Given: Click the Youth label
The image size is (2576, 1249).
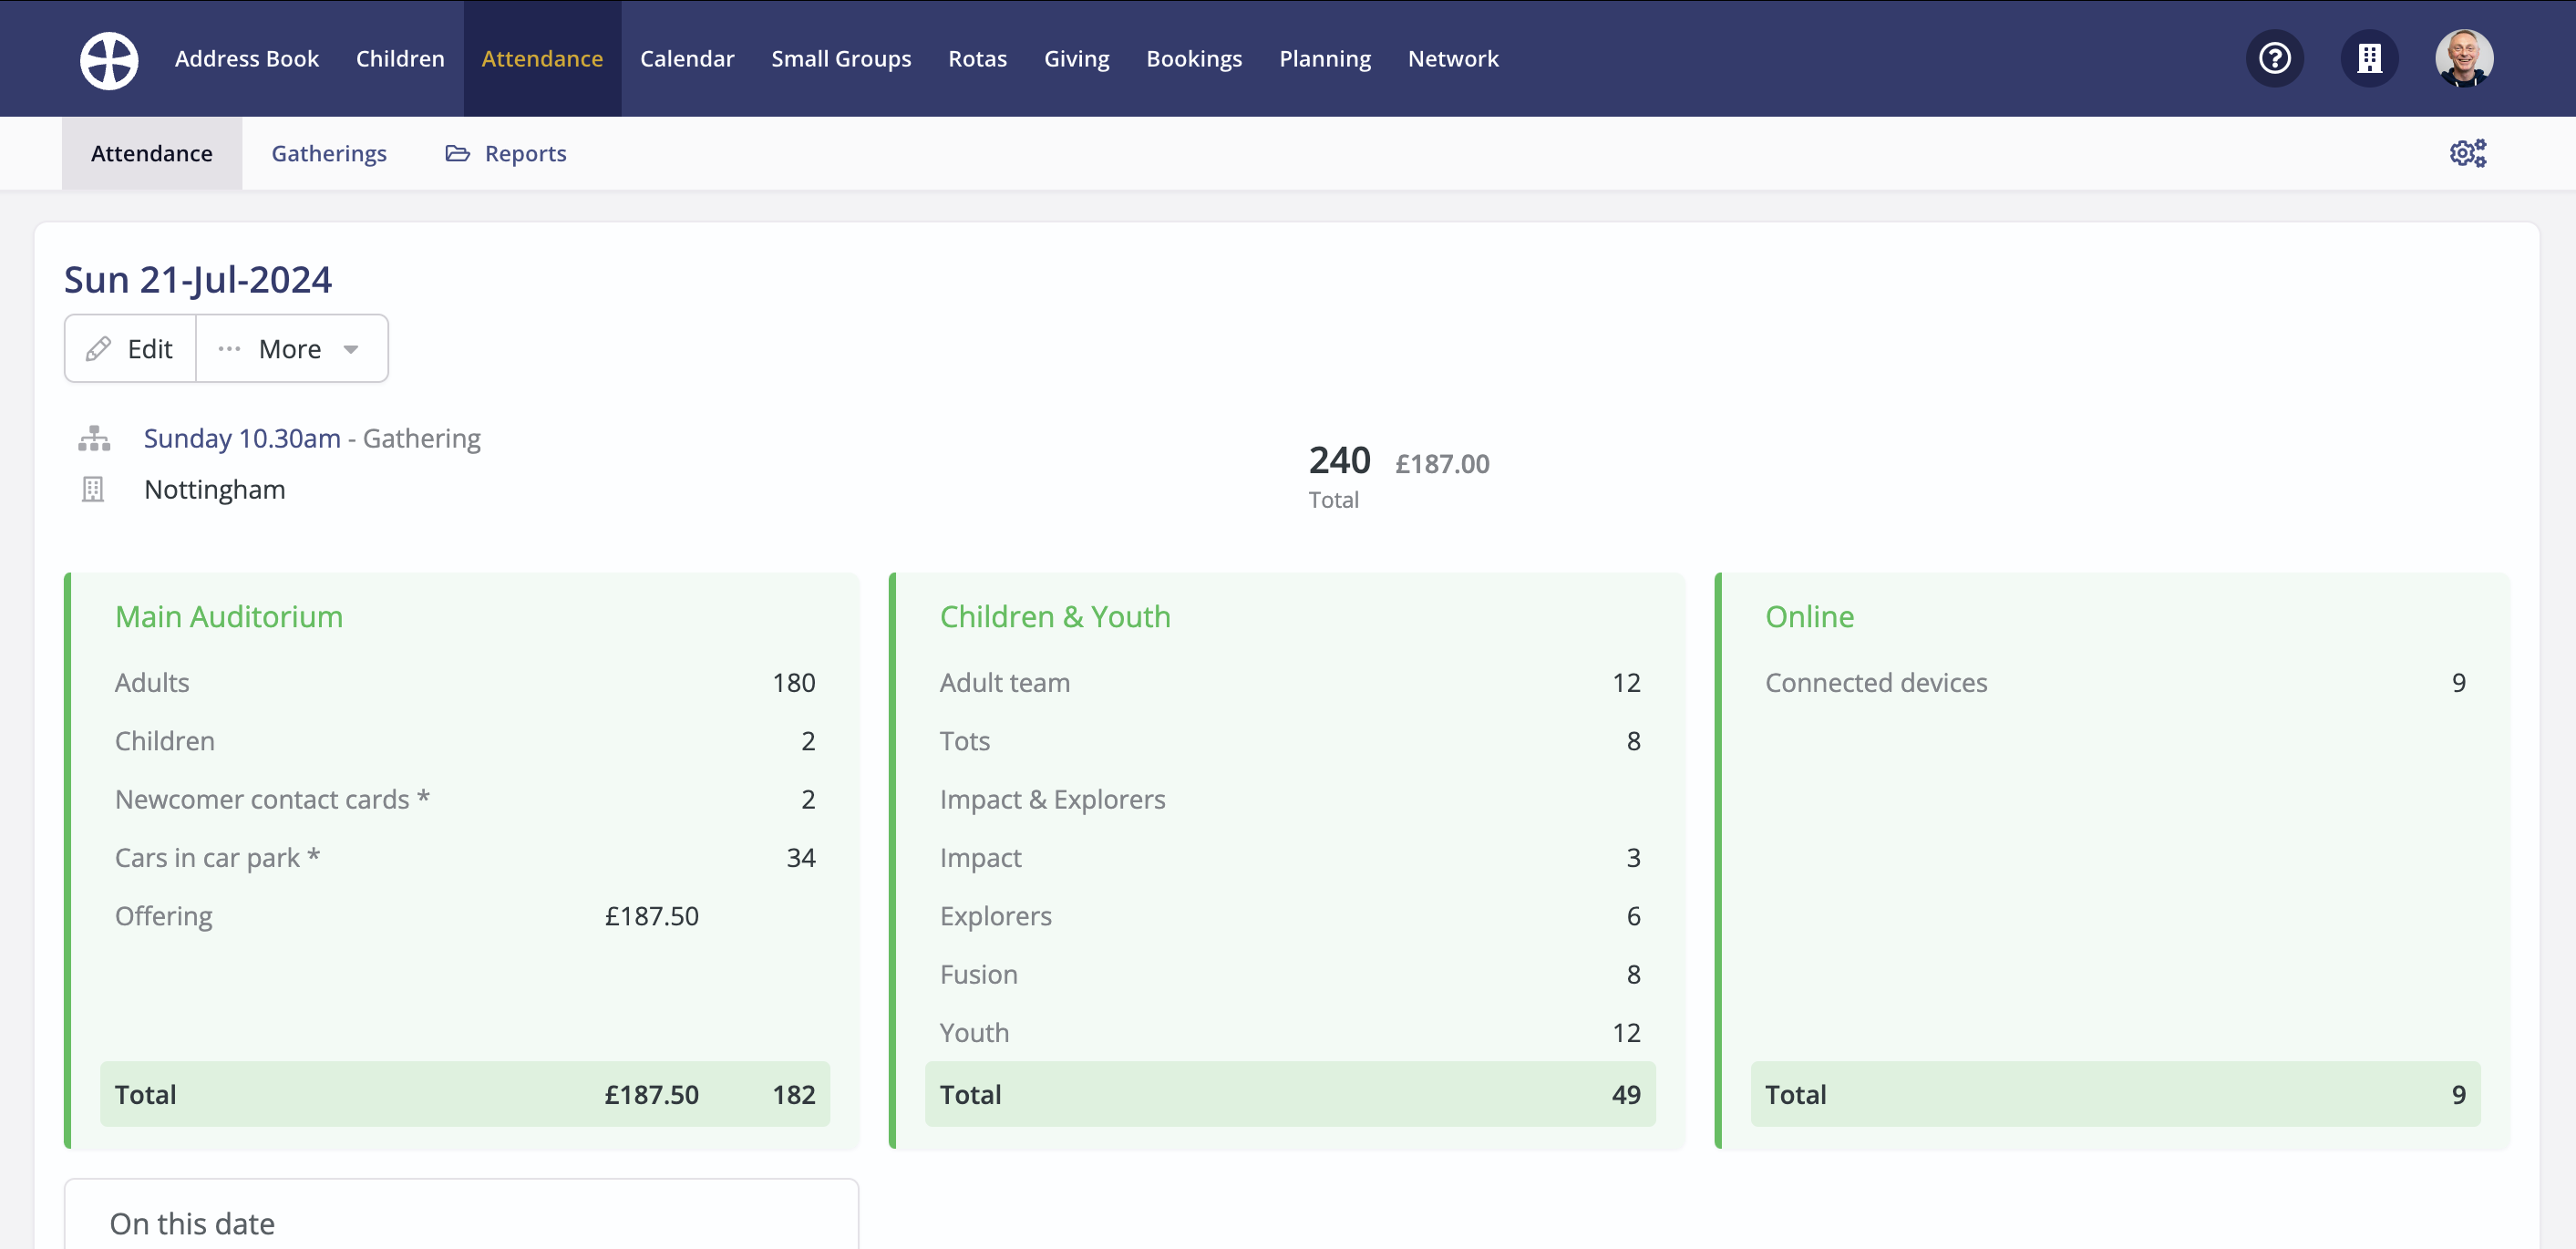Looking at the screenshot, I should (x=975, y=1033).
